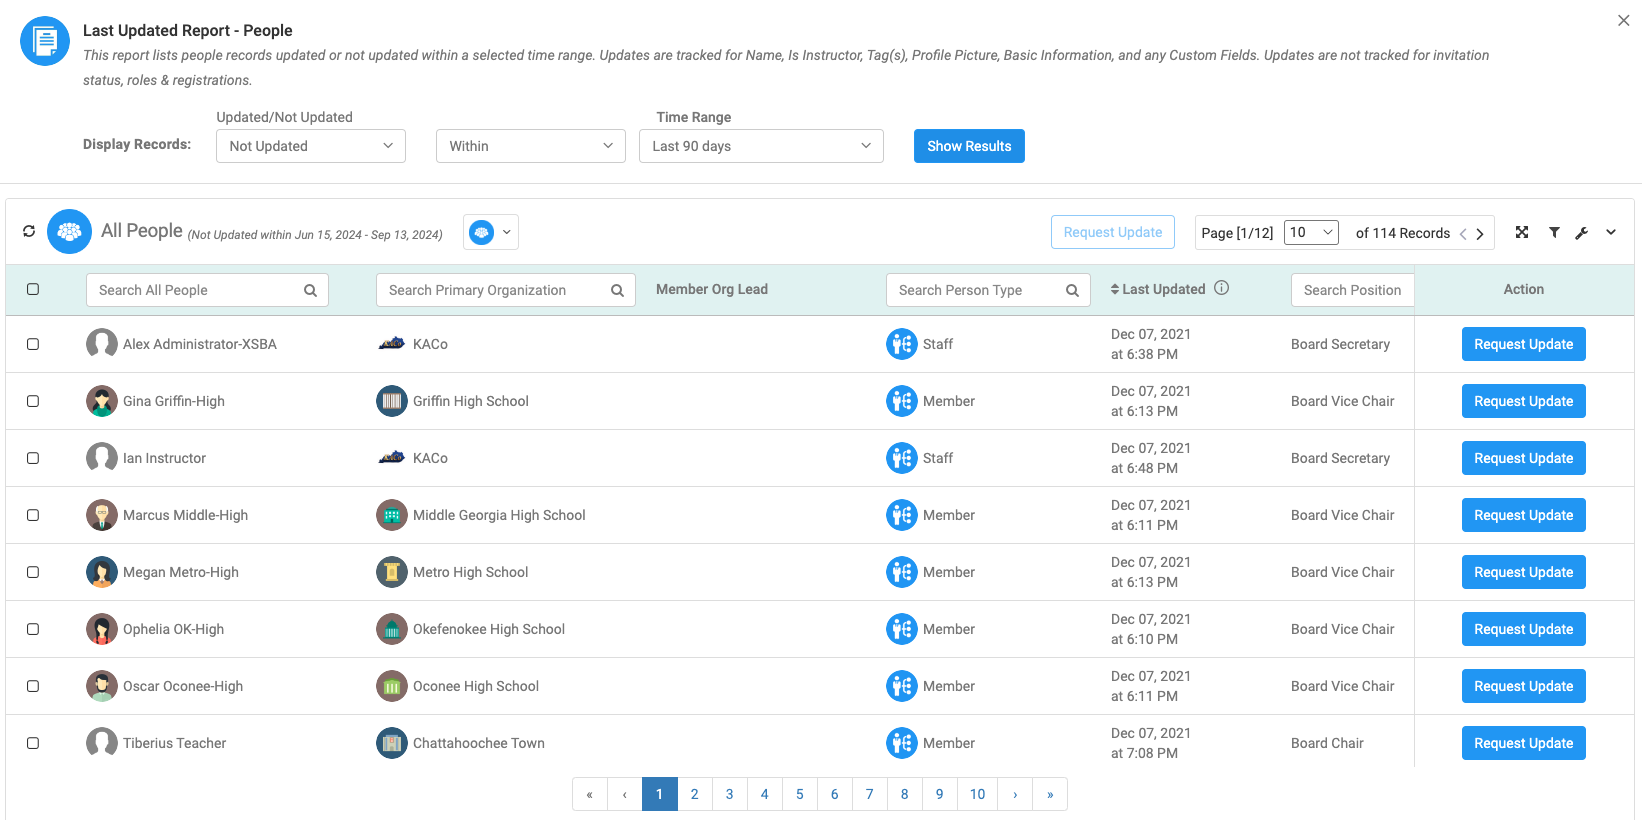Select the checkbox for Megan Metro-High

[x=33, y=572]
